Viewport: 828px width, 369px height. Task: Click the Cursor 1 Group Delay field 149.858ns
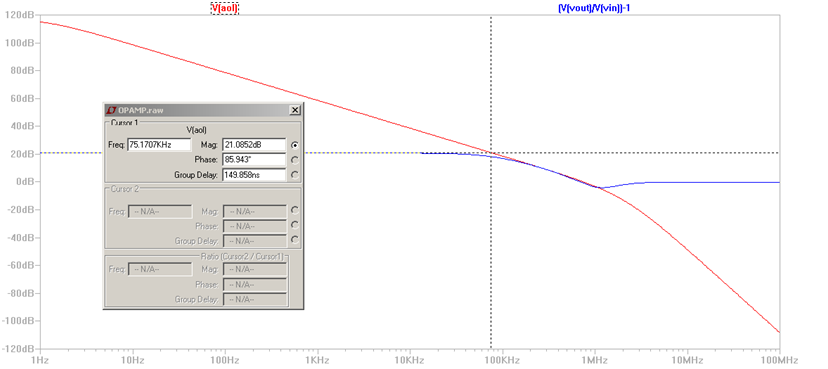(x=255, y=174)
